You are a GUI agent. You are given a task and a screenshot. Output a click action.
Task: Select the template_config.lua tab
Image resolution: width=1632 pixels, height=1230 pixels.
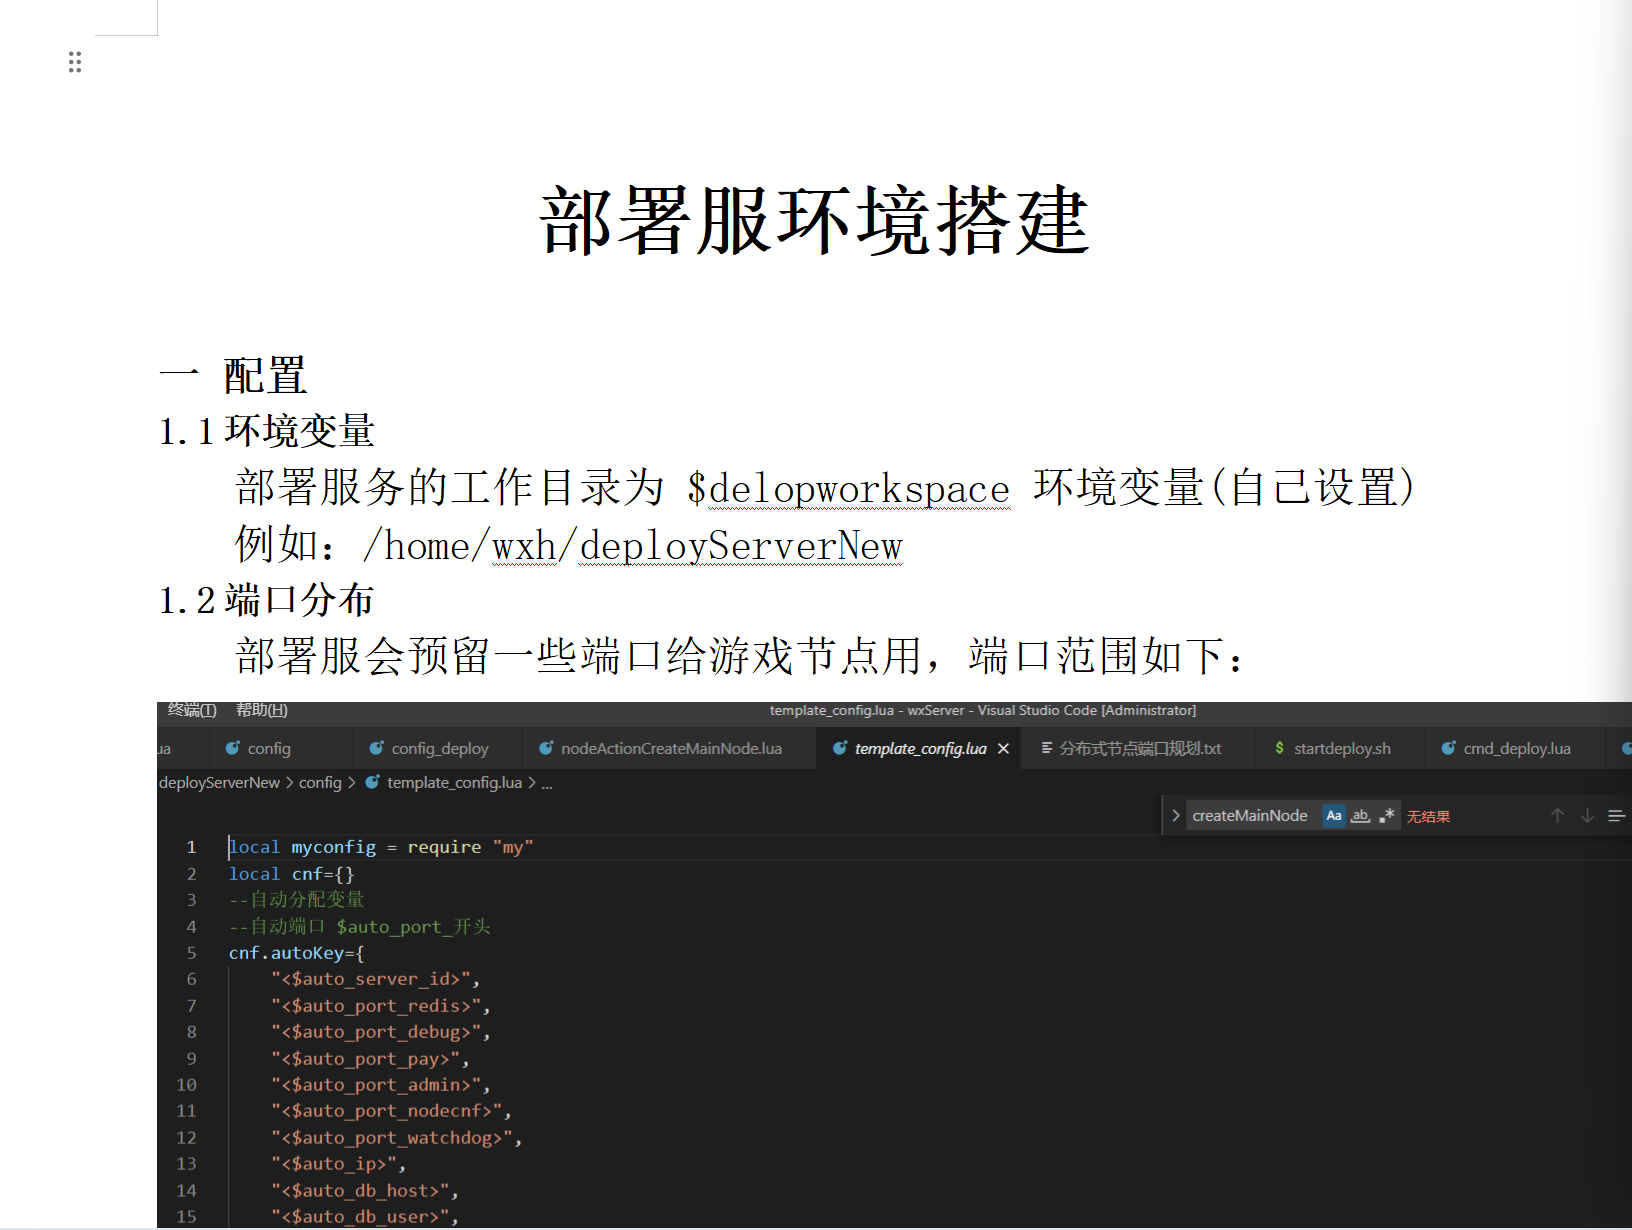pos(920,748)
